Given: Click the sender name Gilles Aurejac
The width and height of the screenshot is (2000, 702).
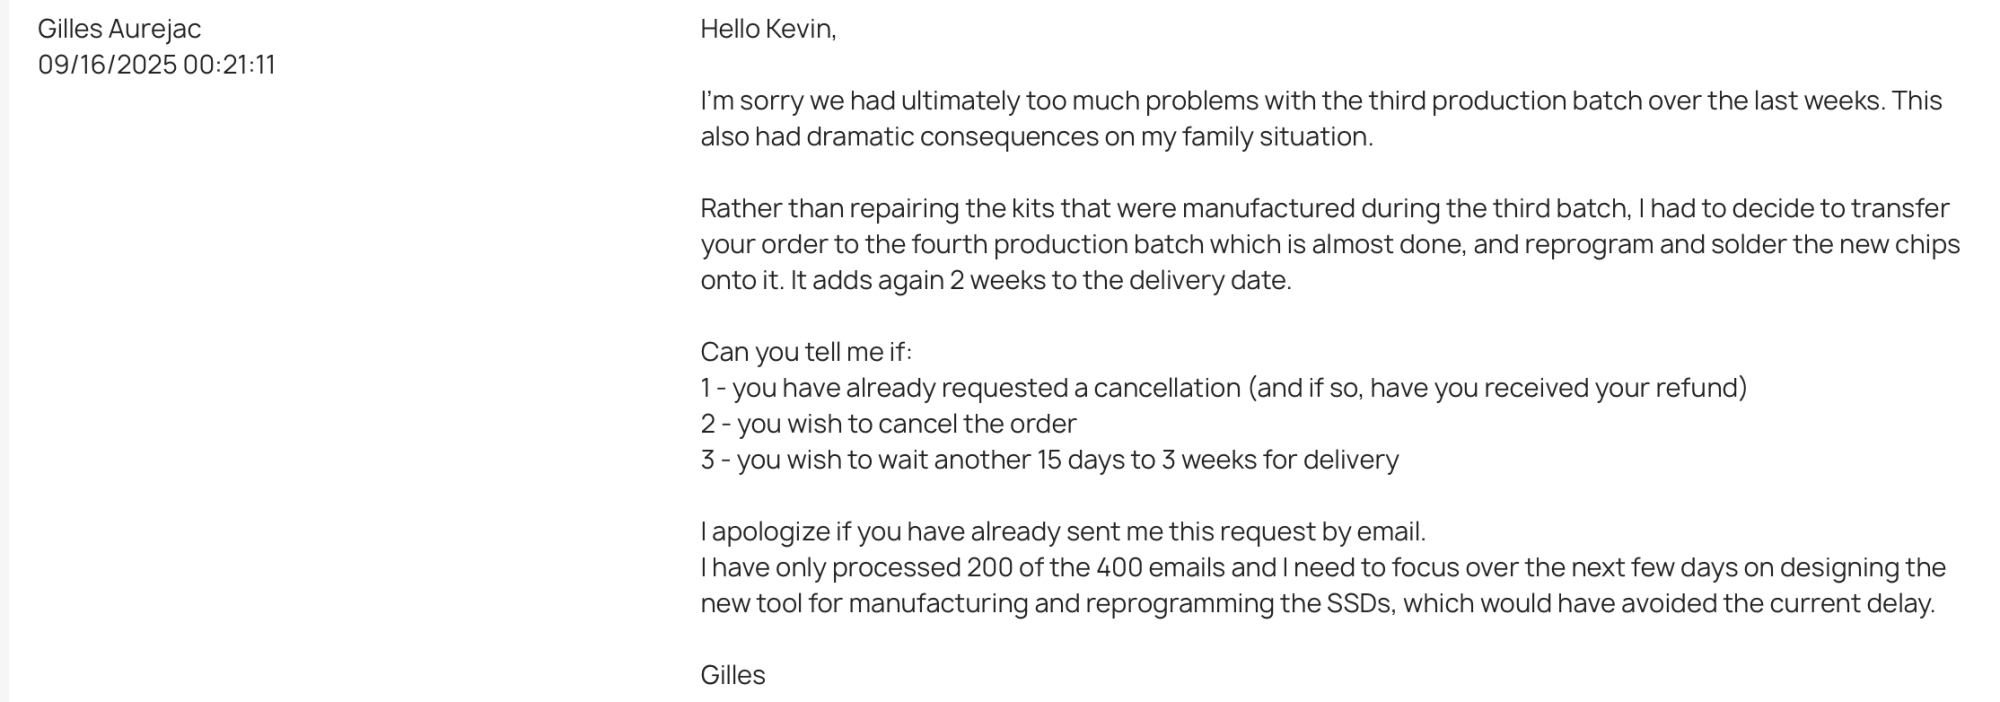Looking at the screenshot, I should (119, 29).
